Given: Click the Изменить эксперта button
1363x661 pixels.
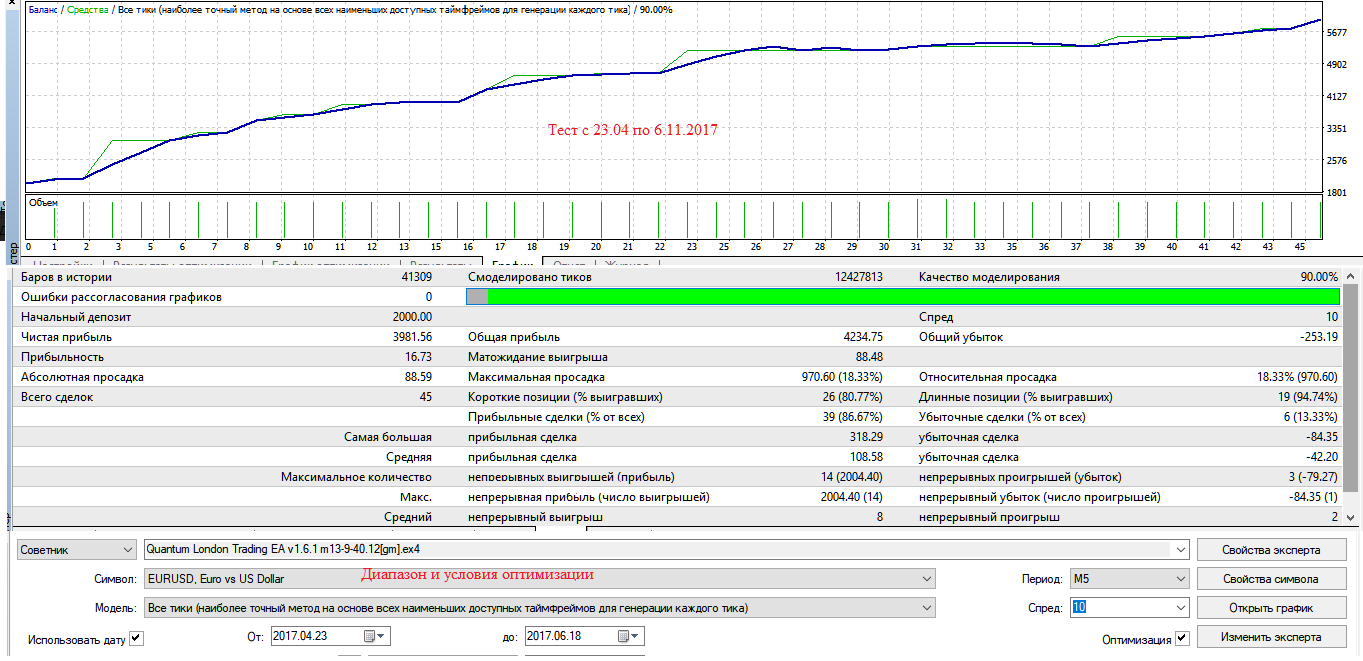Looking at the screenshot, I should pyautogui.click(x=1271, y=637).
